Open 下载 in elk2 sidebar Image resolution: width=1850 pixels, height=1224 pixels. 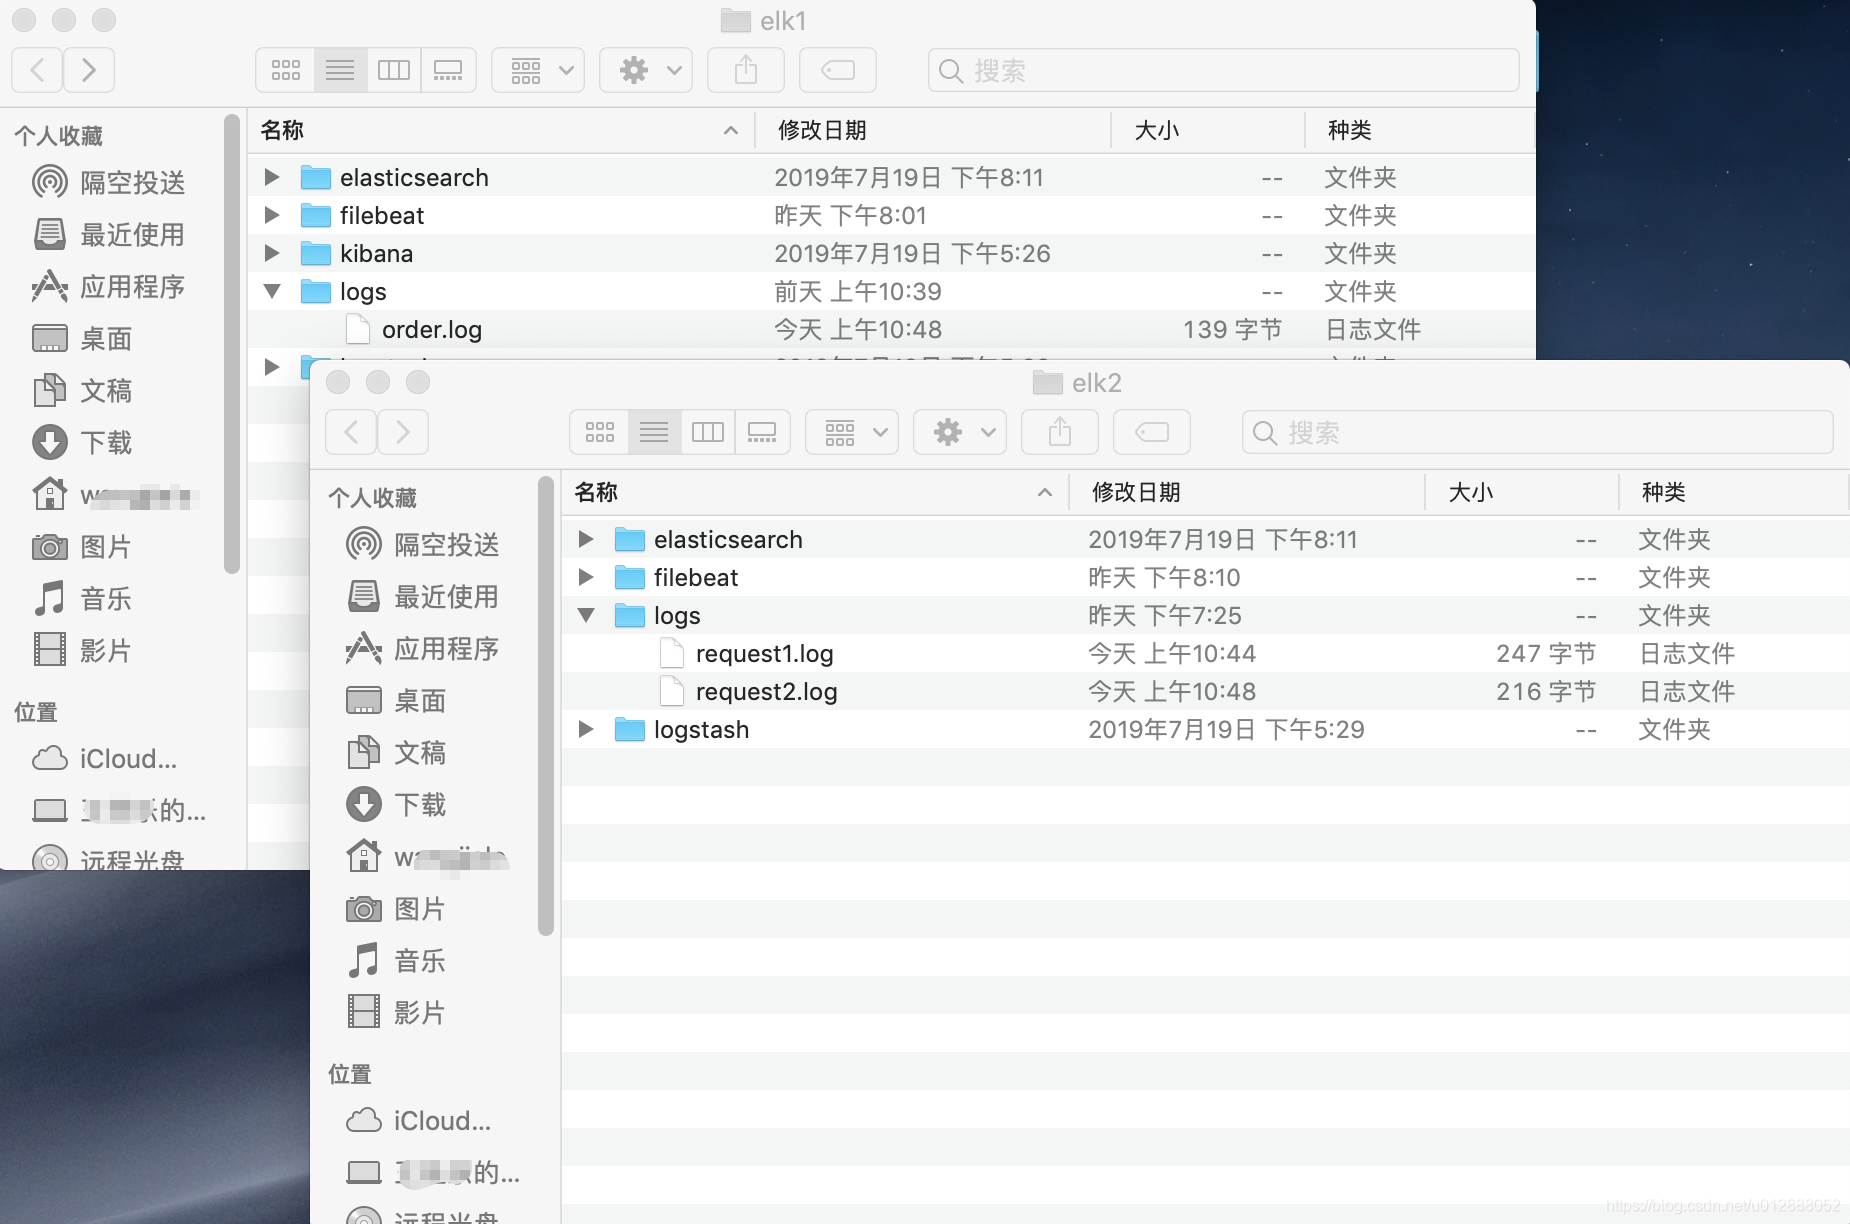pyautogui.click(x=398, y=804)
